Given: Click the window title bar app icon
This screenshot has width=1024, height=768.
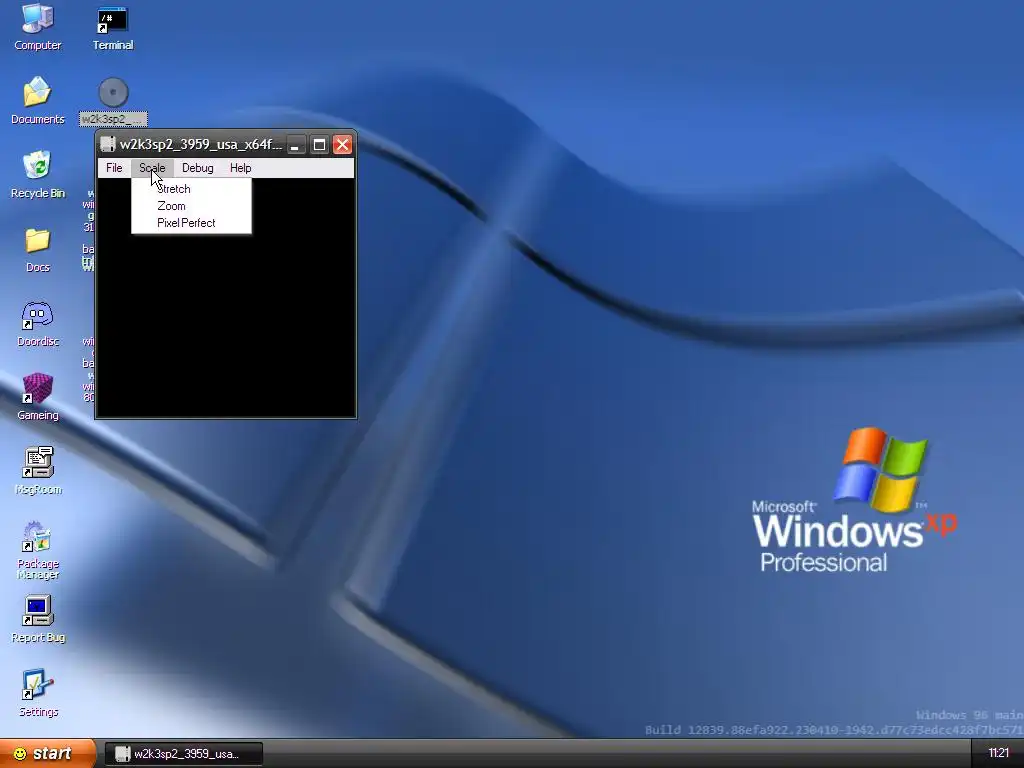Looking at the screenshot, I should pyautogui.click(x=108, y=144).
